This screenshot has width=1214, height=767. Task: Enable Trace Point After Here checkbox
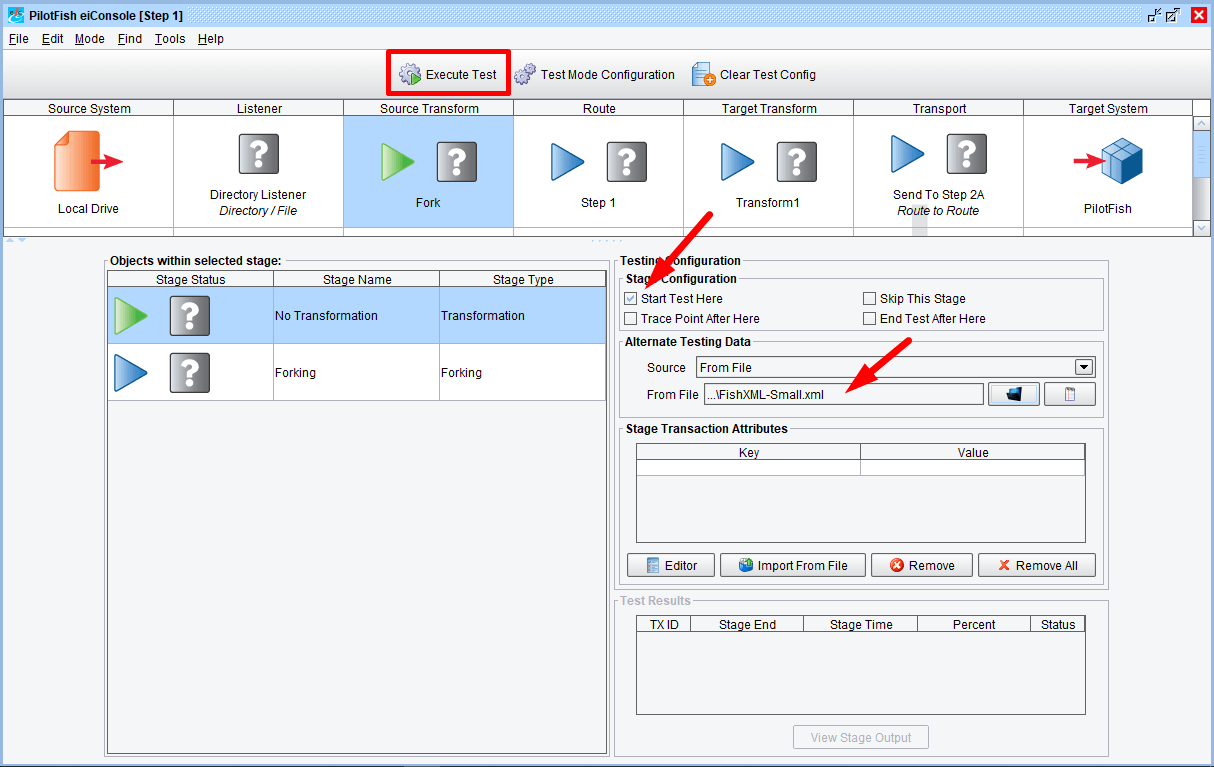[x=630, y=319]
